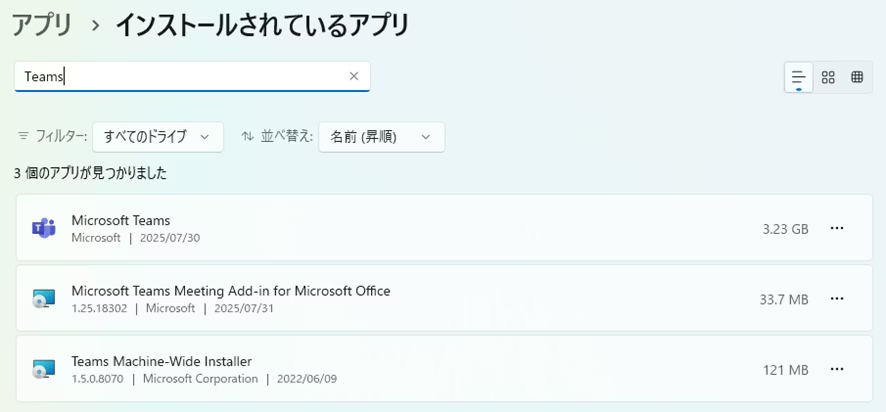Select Teams Machine-Wide Installer name

(x=162, y=361)
